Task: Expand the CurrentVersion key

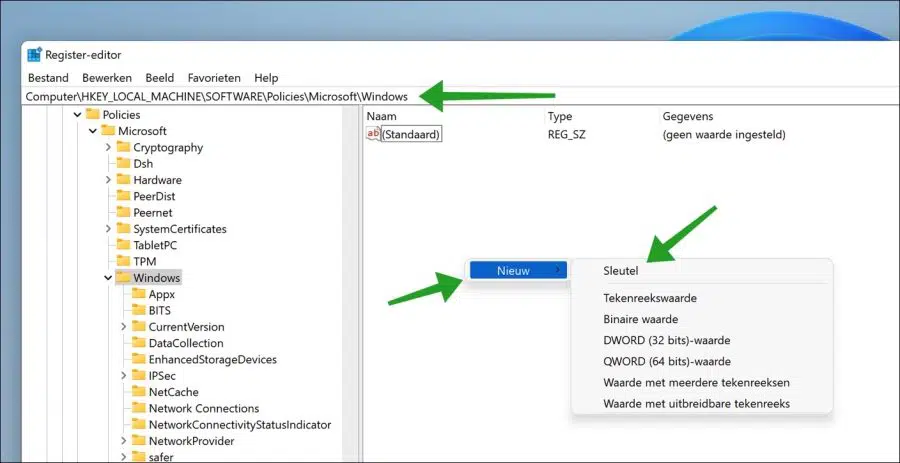Action: [123, 327]
